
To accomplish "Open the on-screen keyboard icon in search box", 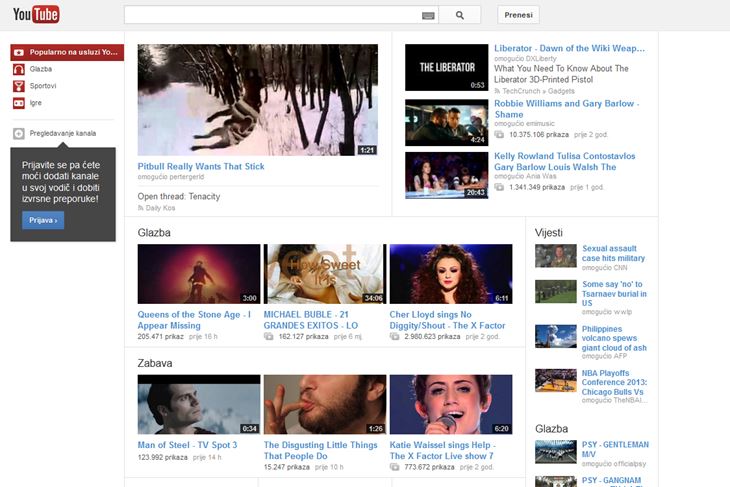I will [x=428, y=16].
